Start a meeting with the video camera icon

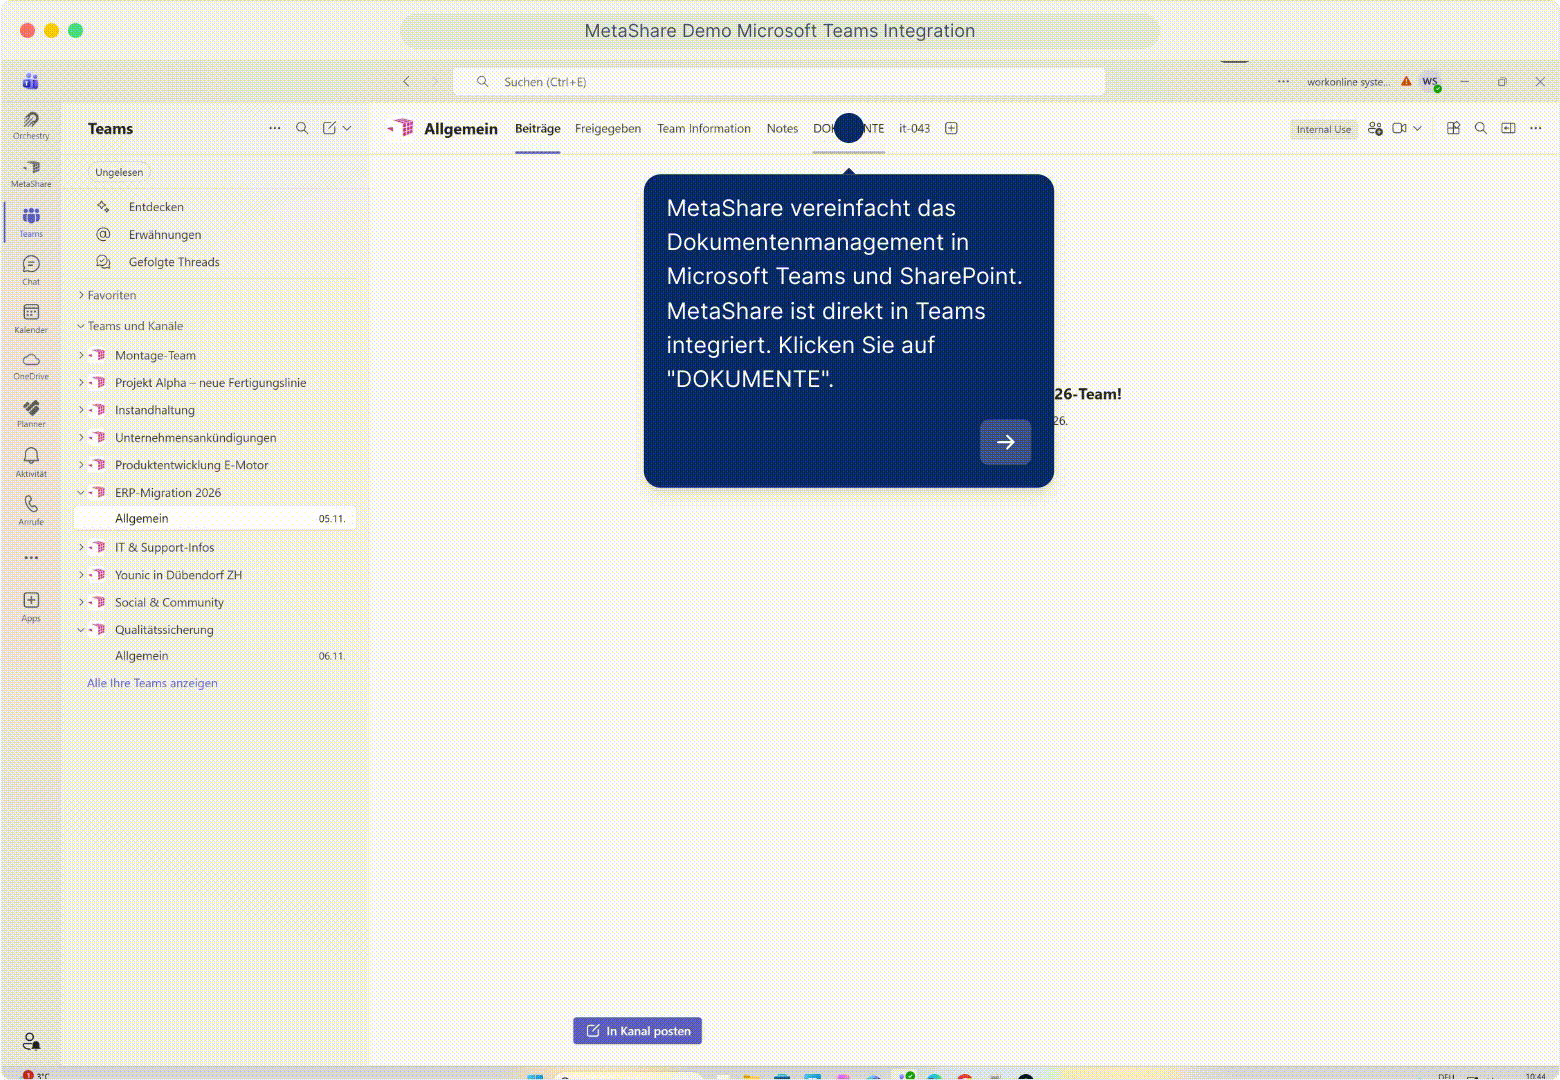click(x=1399, y=128)
